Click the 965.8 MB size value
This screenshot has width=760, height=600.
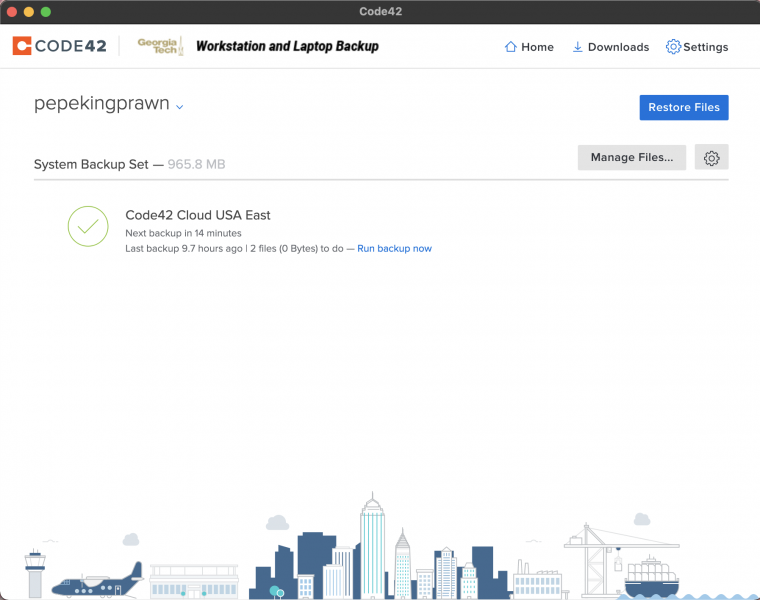point(196,164)
